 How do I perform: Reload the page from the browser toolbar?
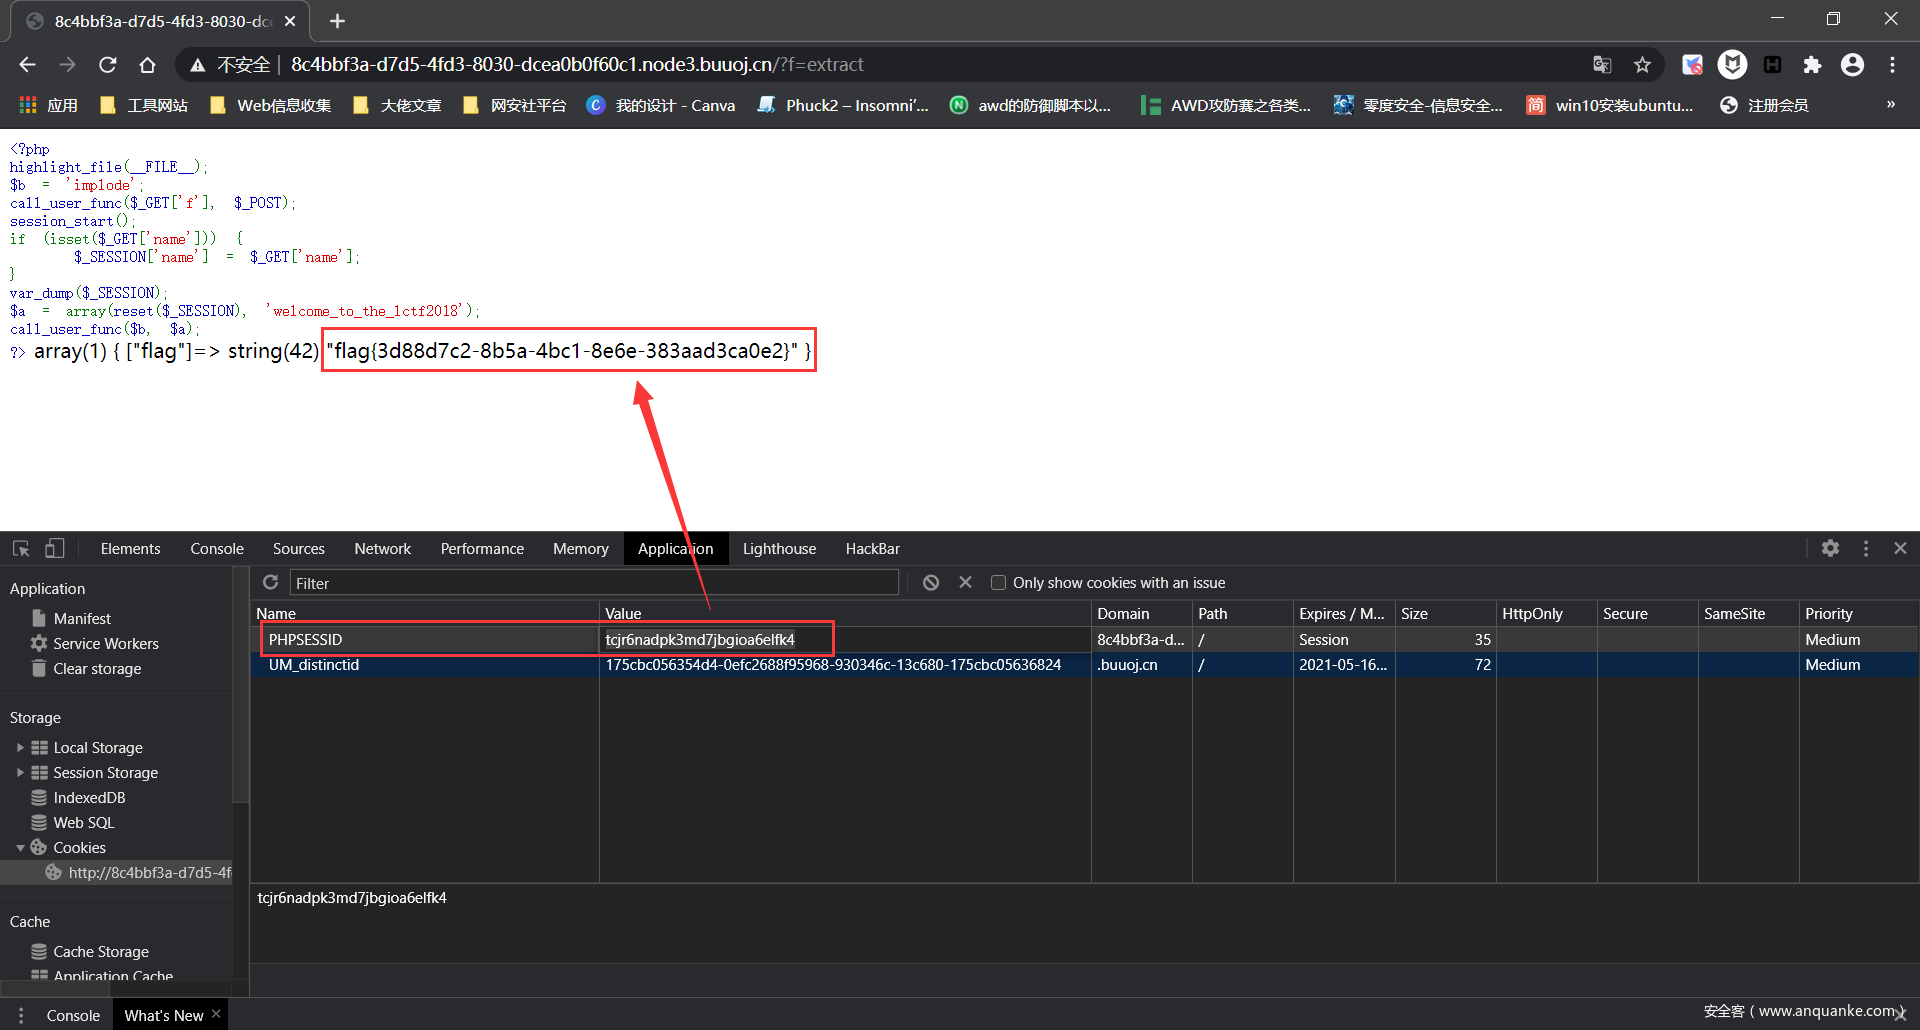pyautogui.click(x=108, y=65)
